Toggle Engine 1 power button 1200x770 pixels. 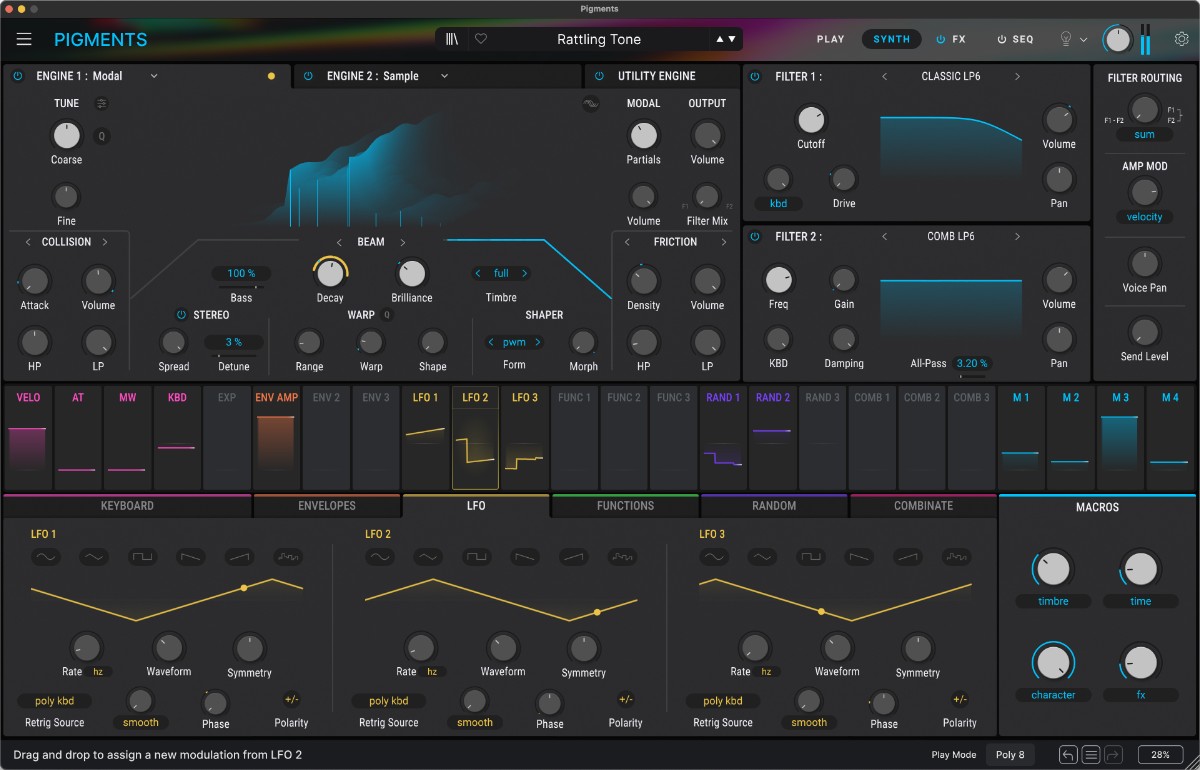[18, 76]
